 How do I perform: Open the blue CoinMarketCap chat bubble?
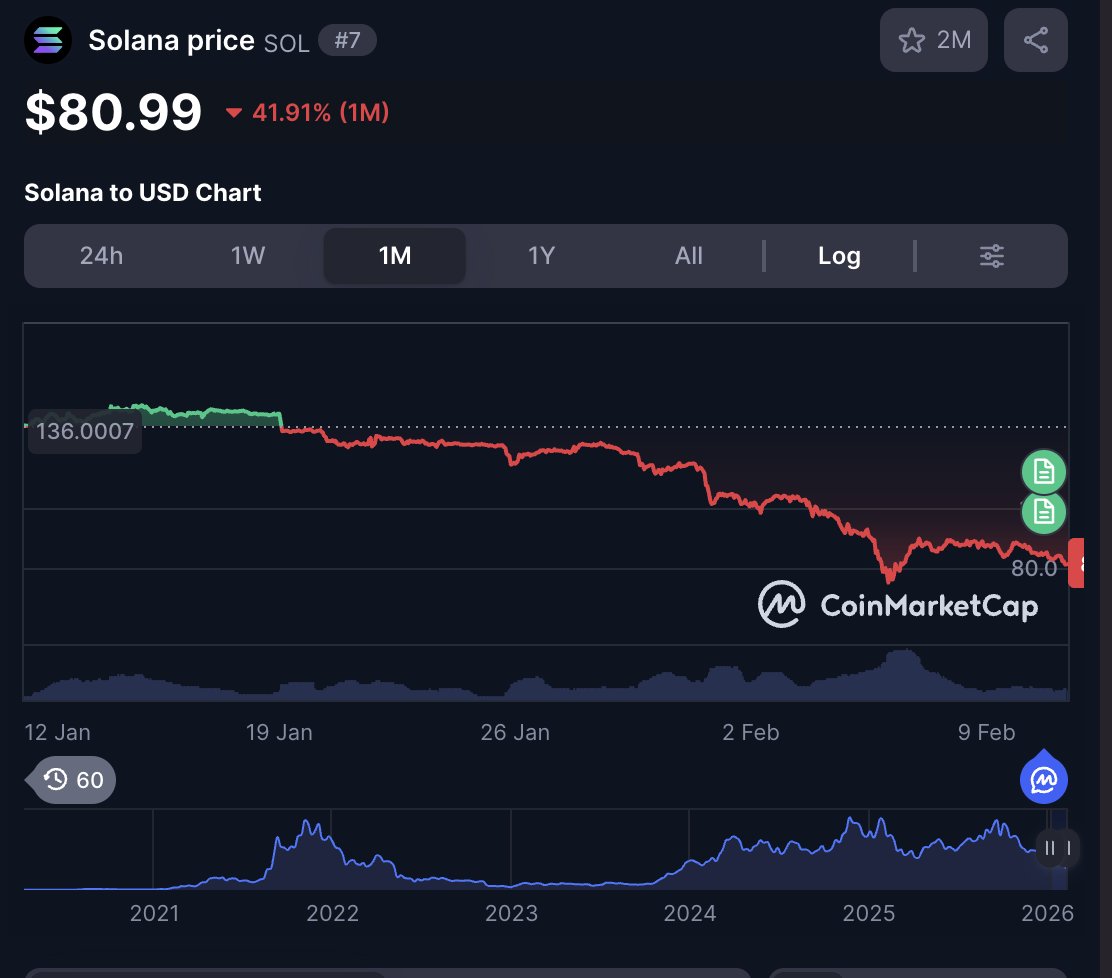point(1043,778)
